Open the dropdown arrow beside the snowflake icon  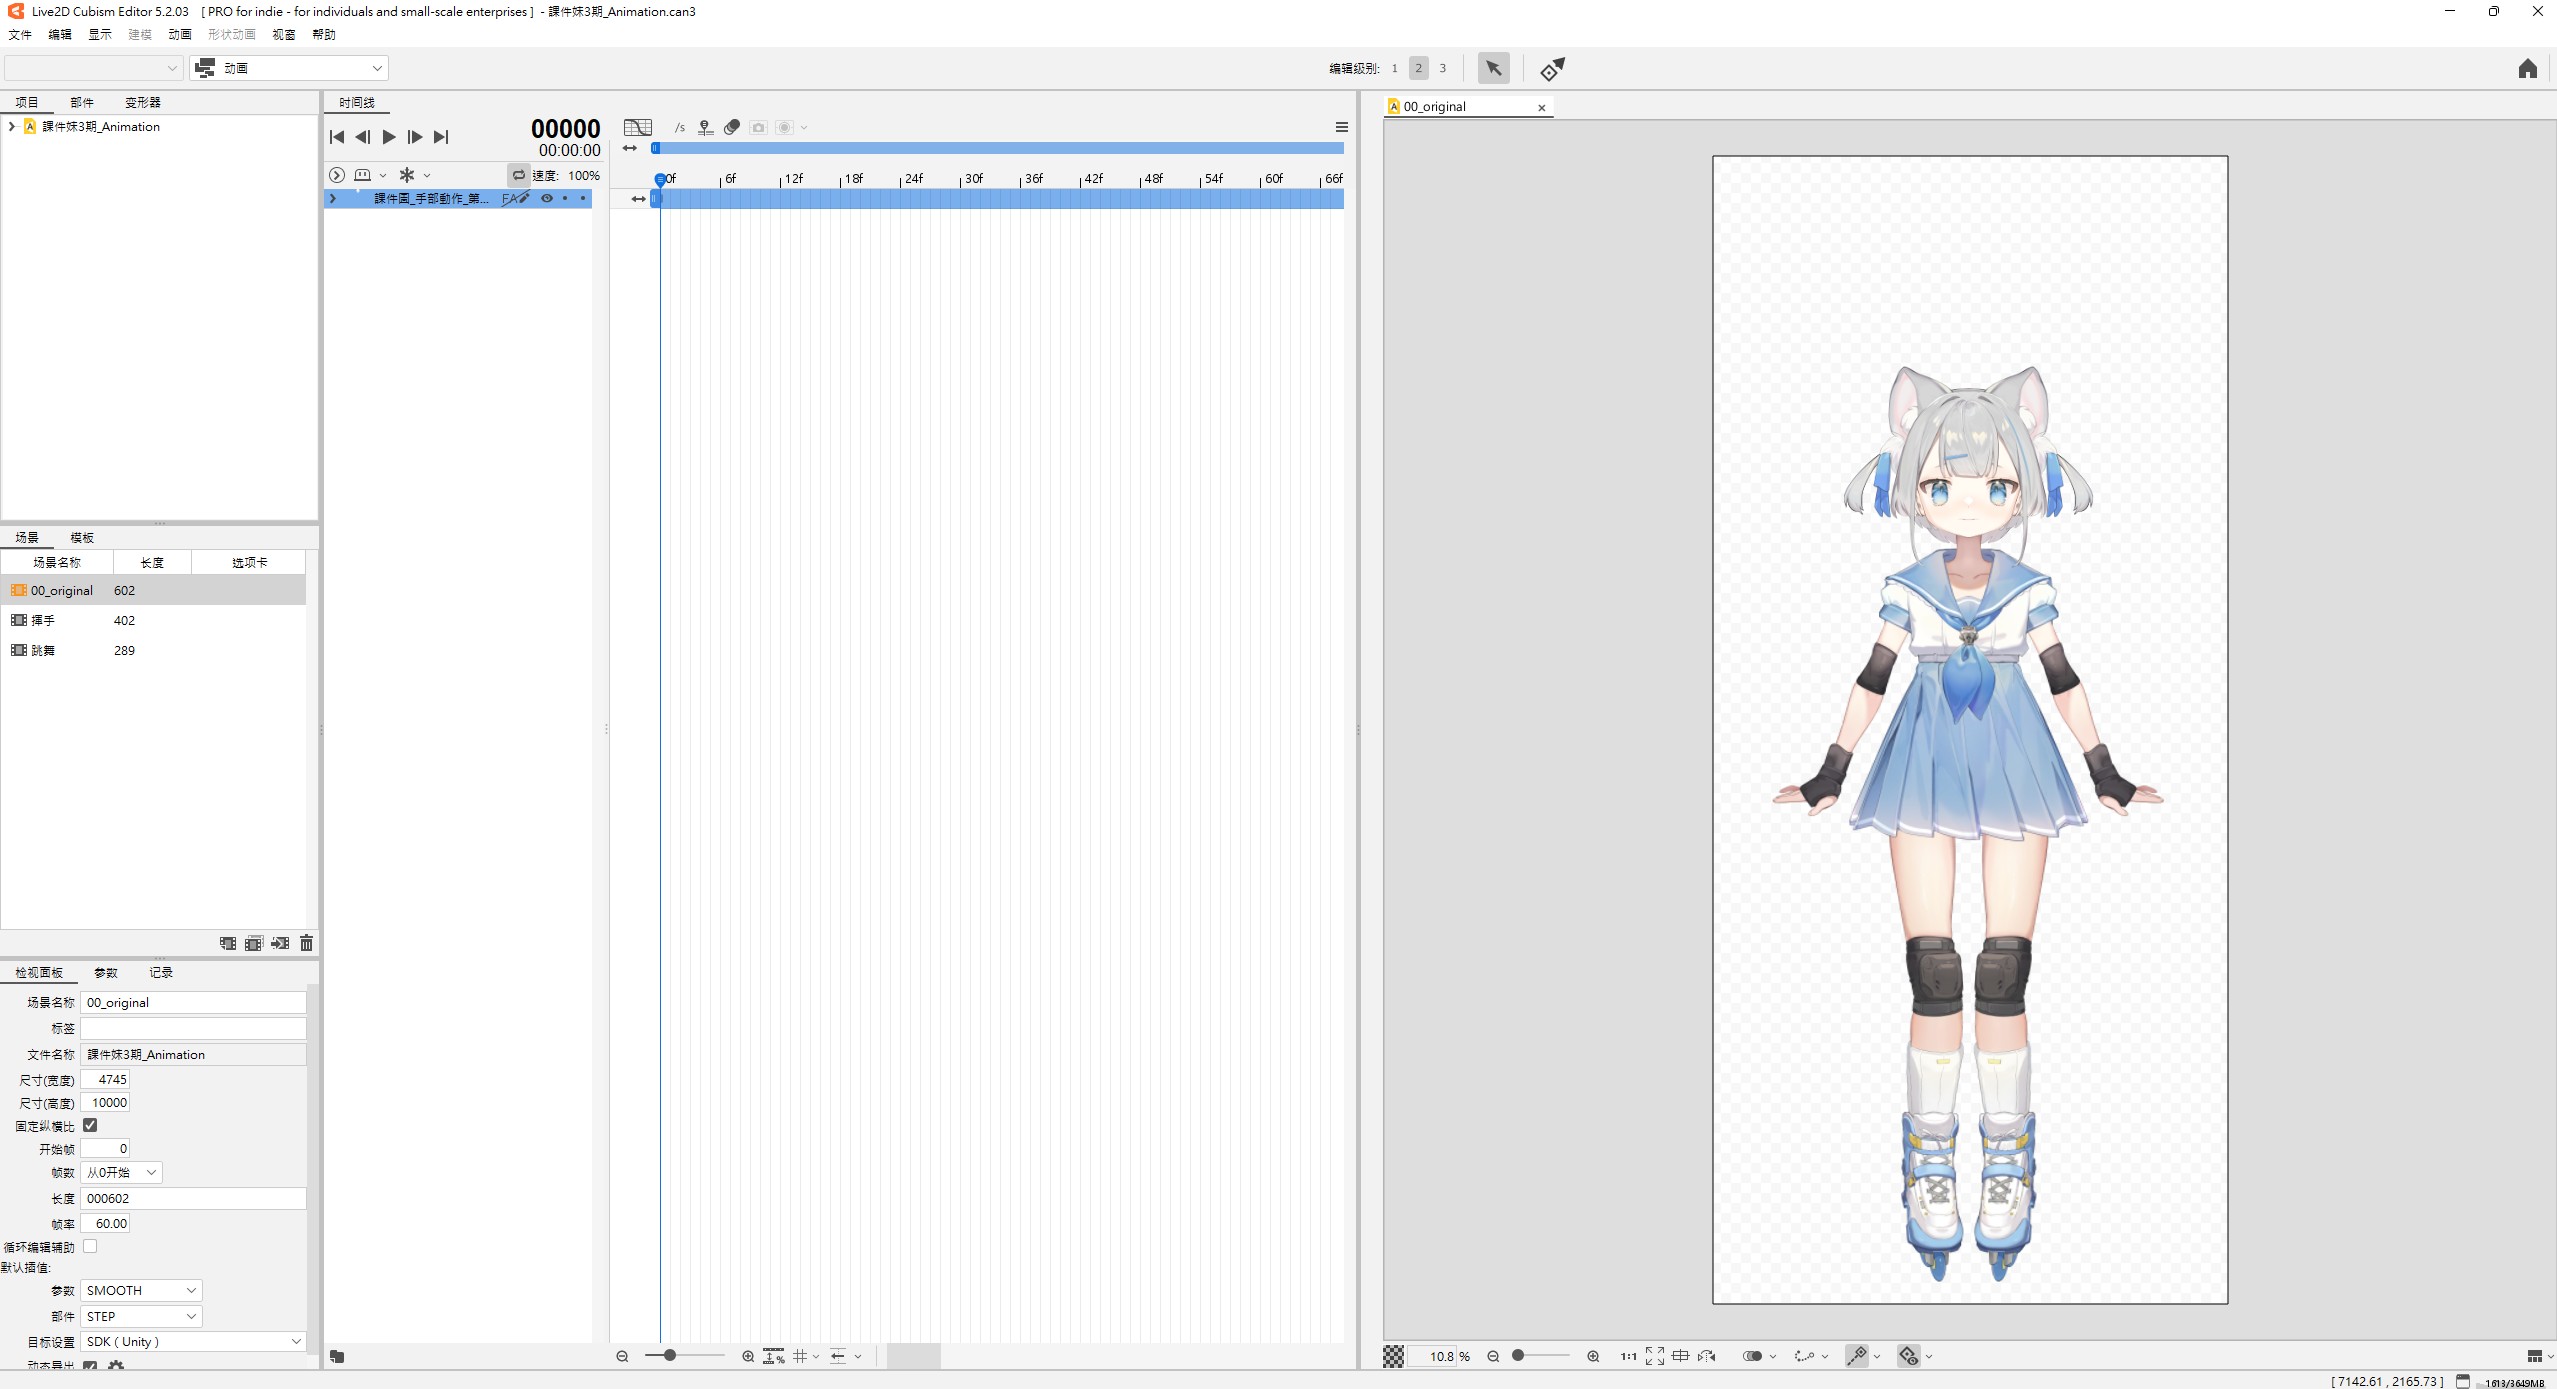click(x=427, y=176)
